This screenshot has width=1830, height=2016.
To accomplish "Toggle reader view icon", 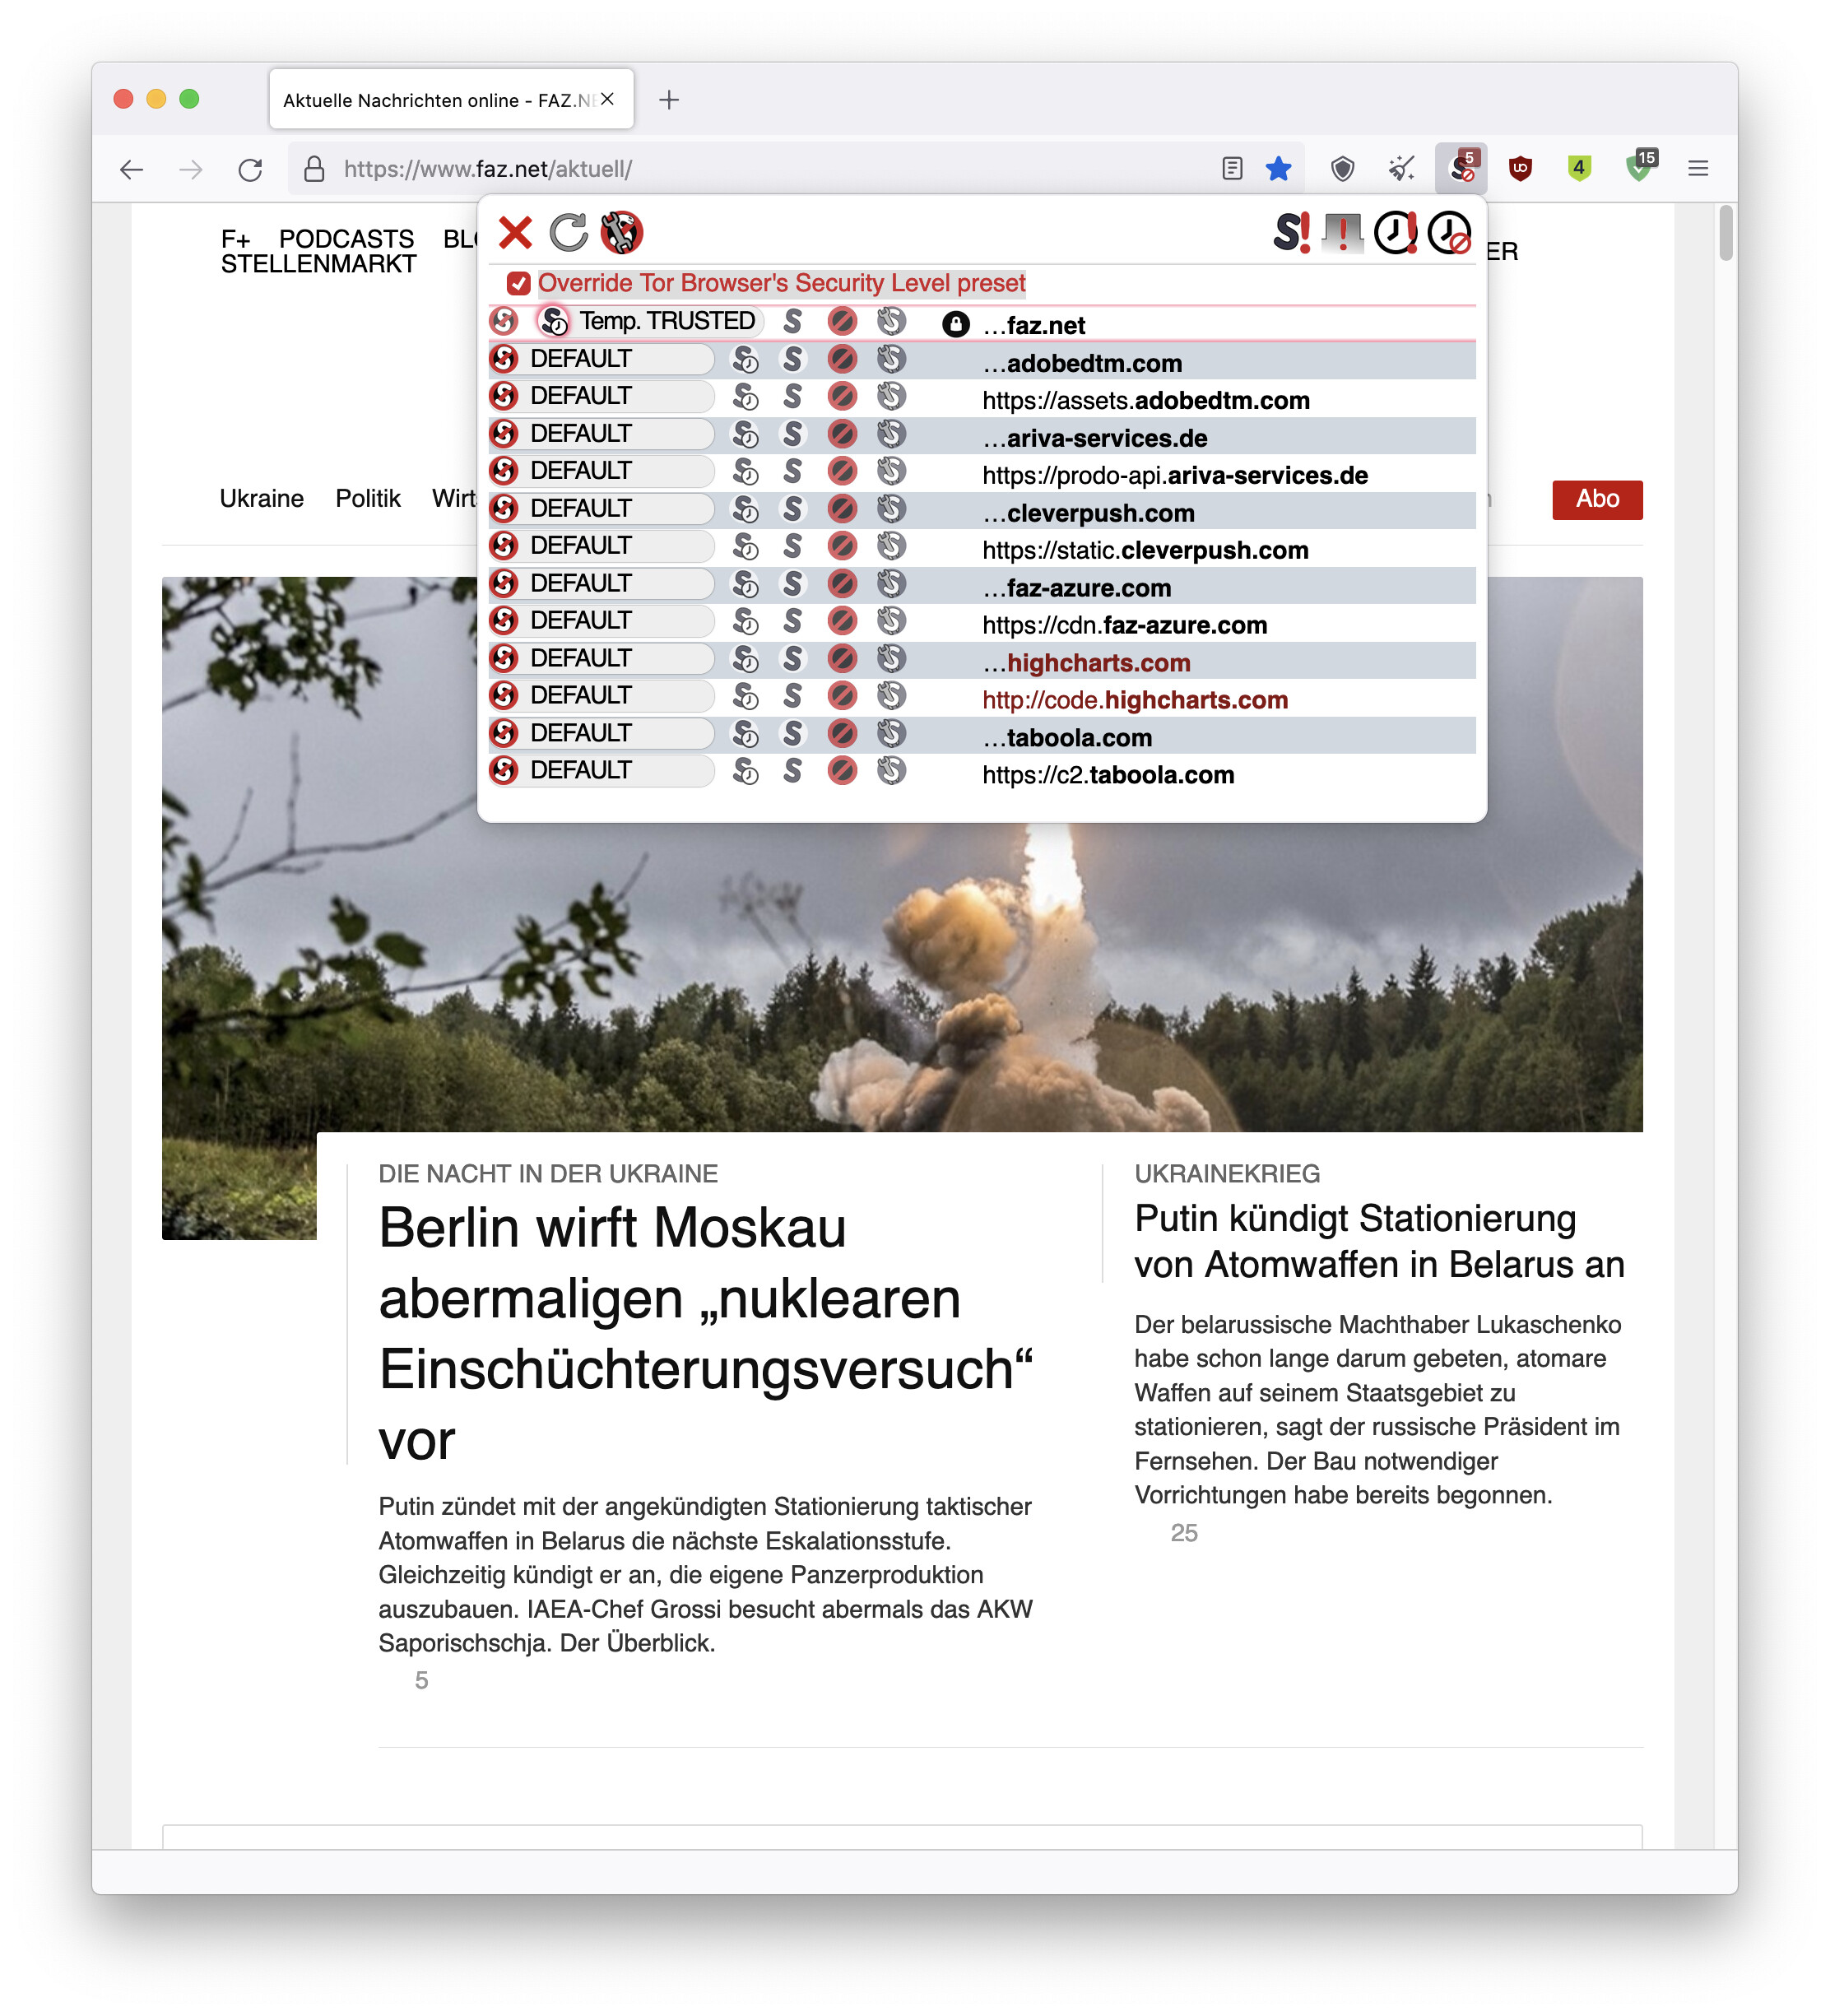I will [x=1231, y=169].
